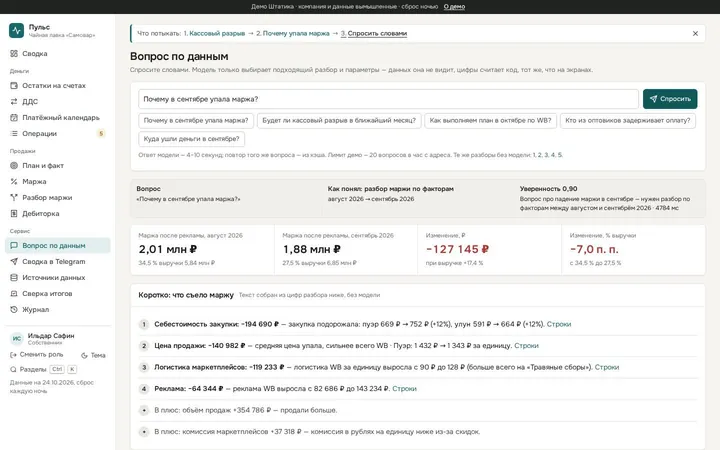Click the question text input field
Image resolution: width=720 pixels, height=450 pixels.
[x=388, y=99]
